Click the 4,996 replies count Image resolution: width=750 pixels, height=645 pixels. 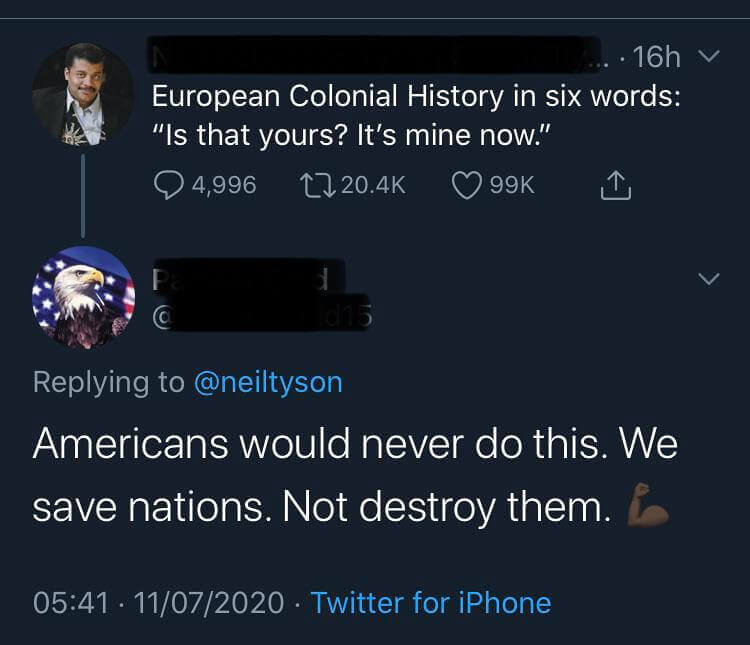coord(221,185)
